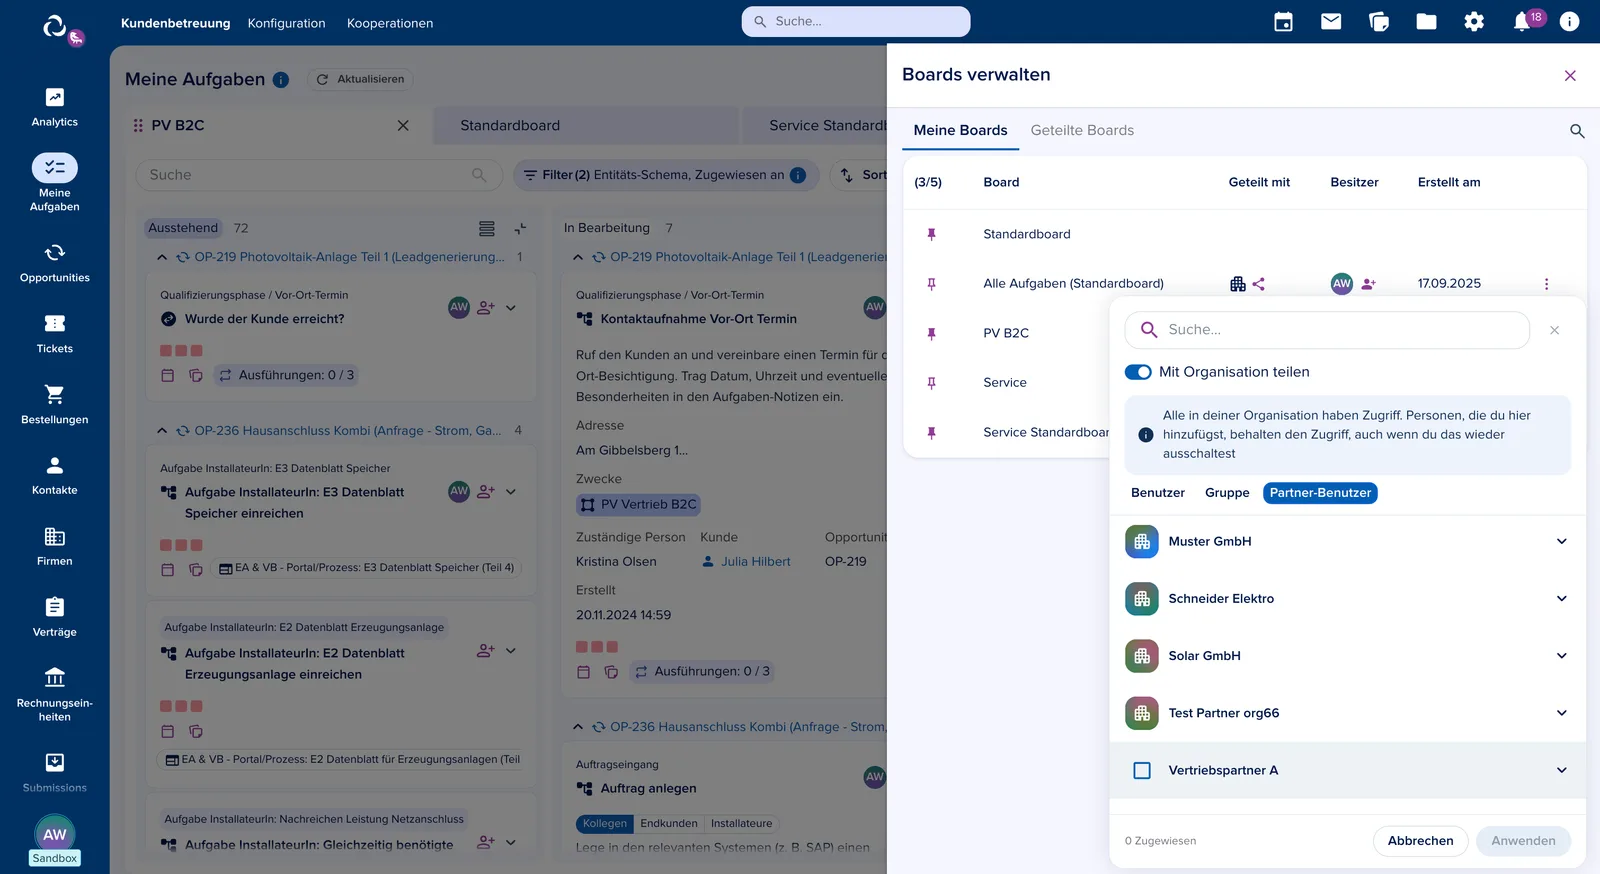Open Verträge in the sidebar
The width and height of the screenshot is (1600, 874).
pyautogui.click(x=54, y=618)
